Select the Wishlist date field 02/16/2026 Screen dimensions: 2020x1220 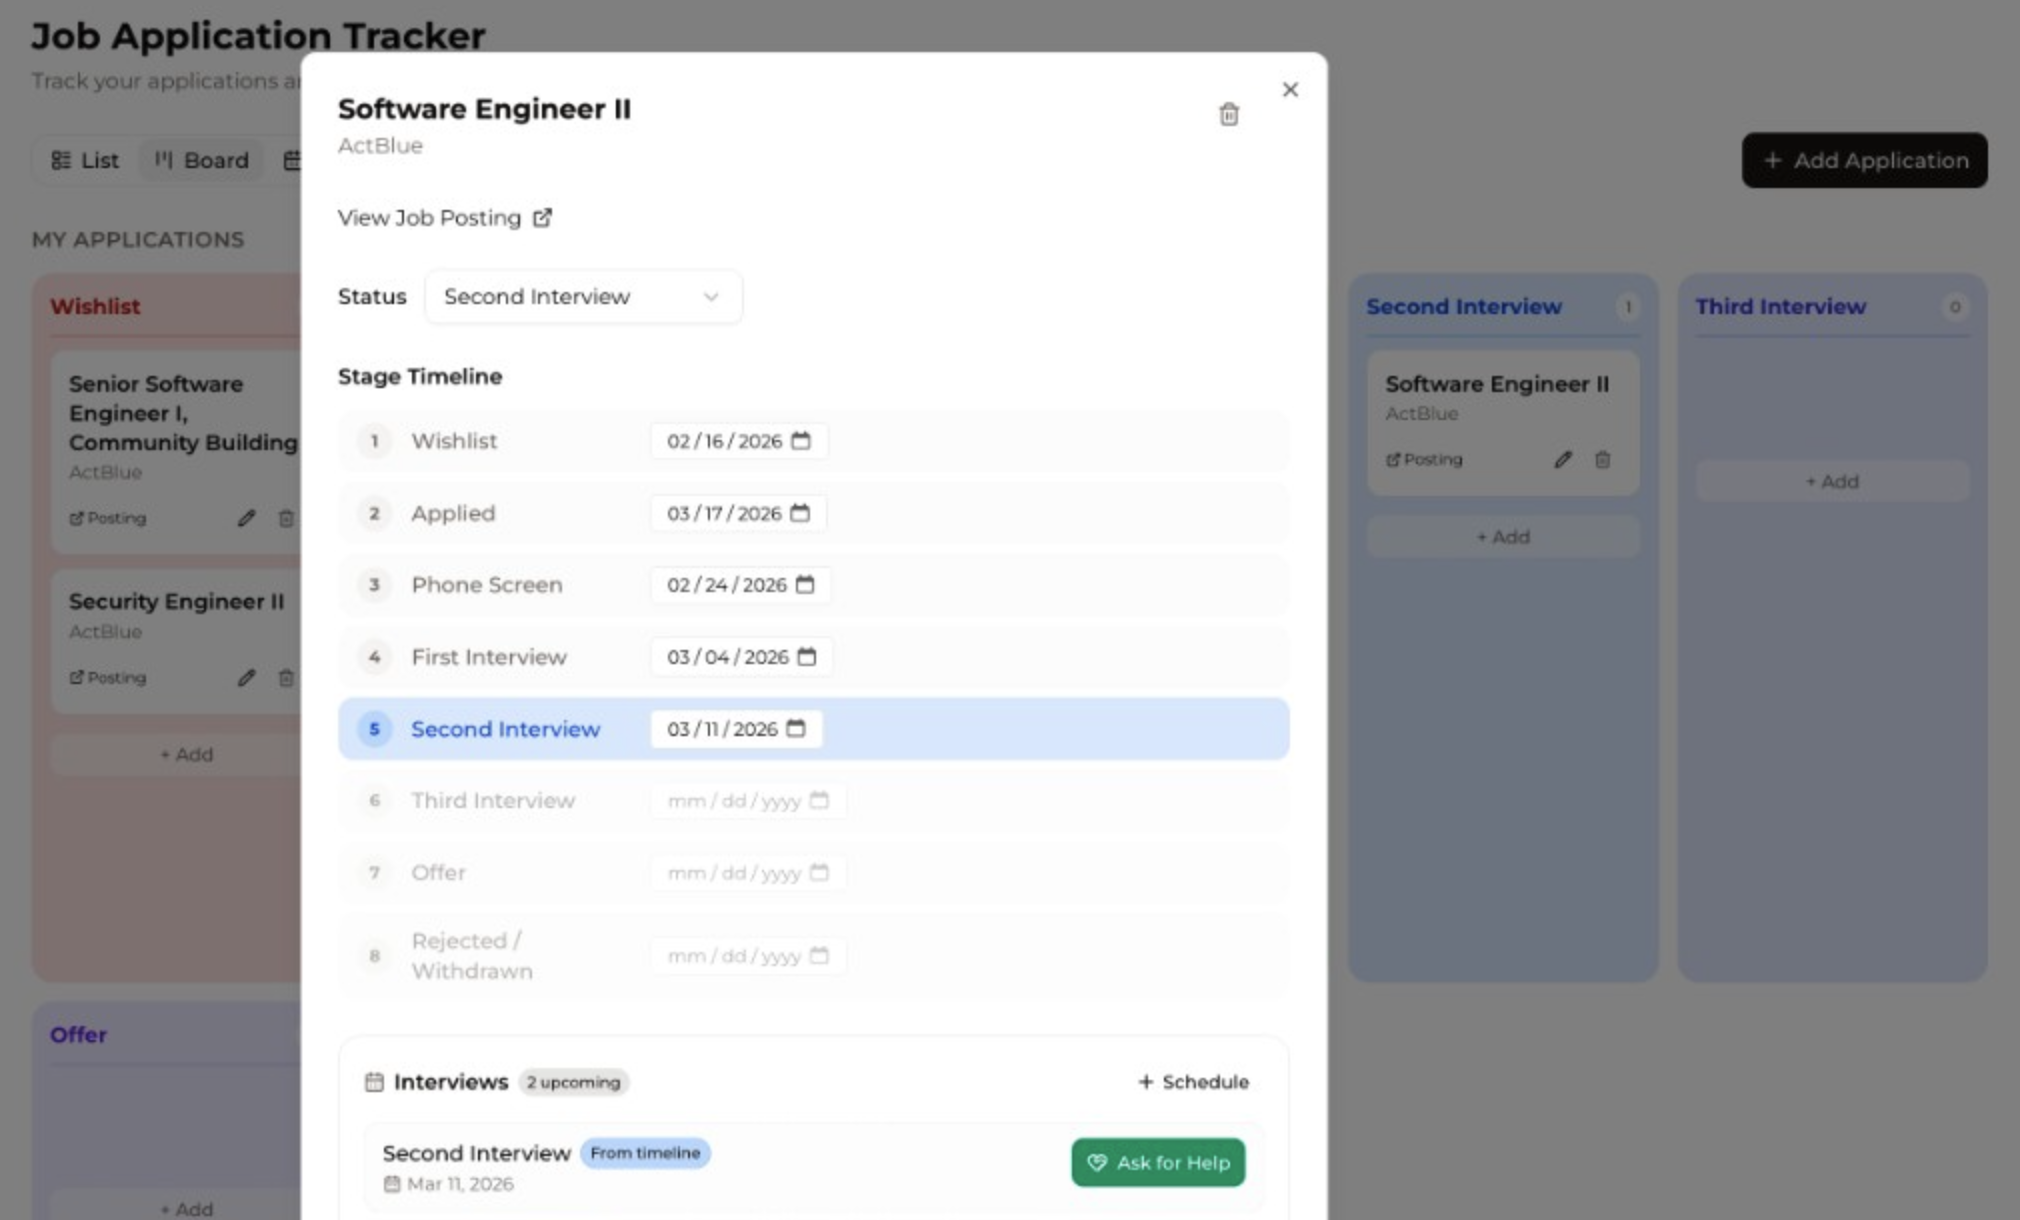[x=739, y=441]
